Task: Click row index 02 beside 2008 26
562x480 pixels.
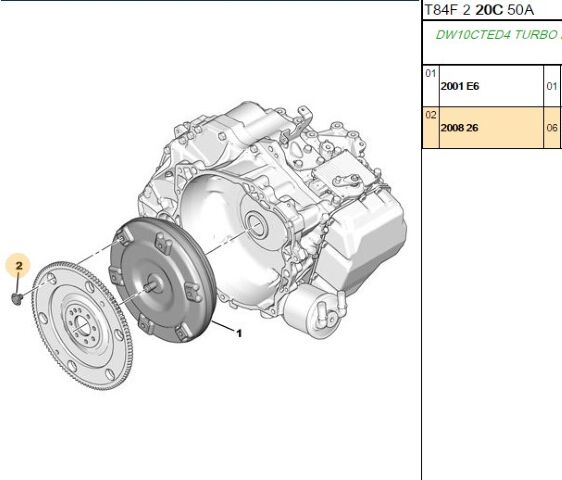Action: click(x=431, y=115)
